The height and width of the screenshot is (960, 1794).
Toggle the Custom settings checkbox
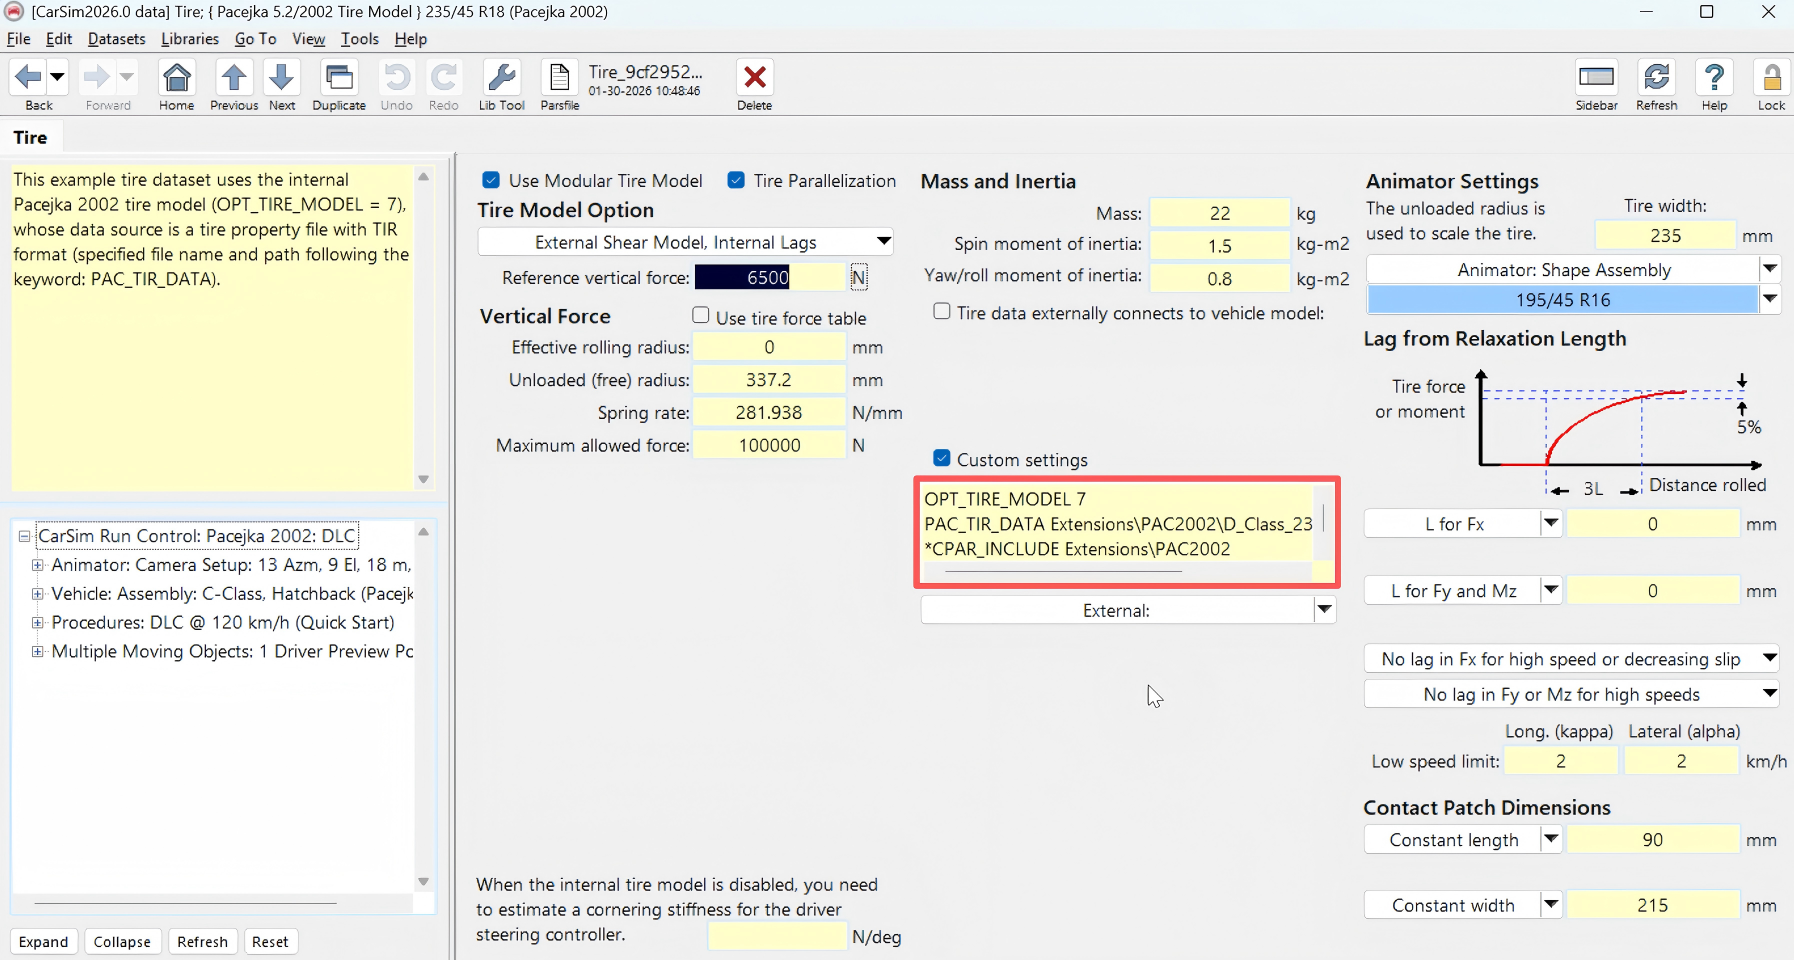click(942, 458)
